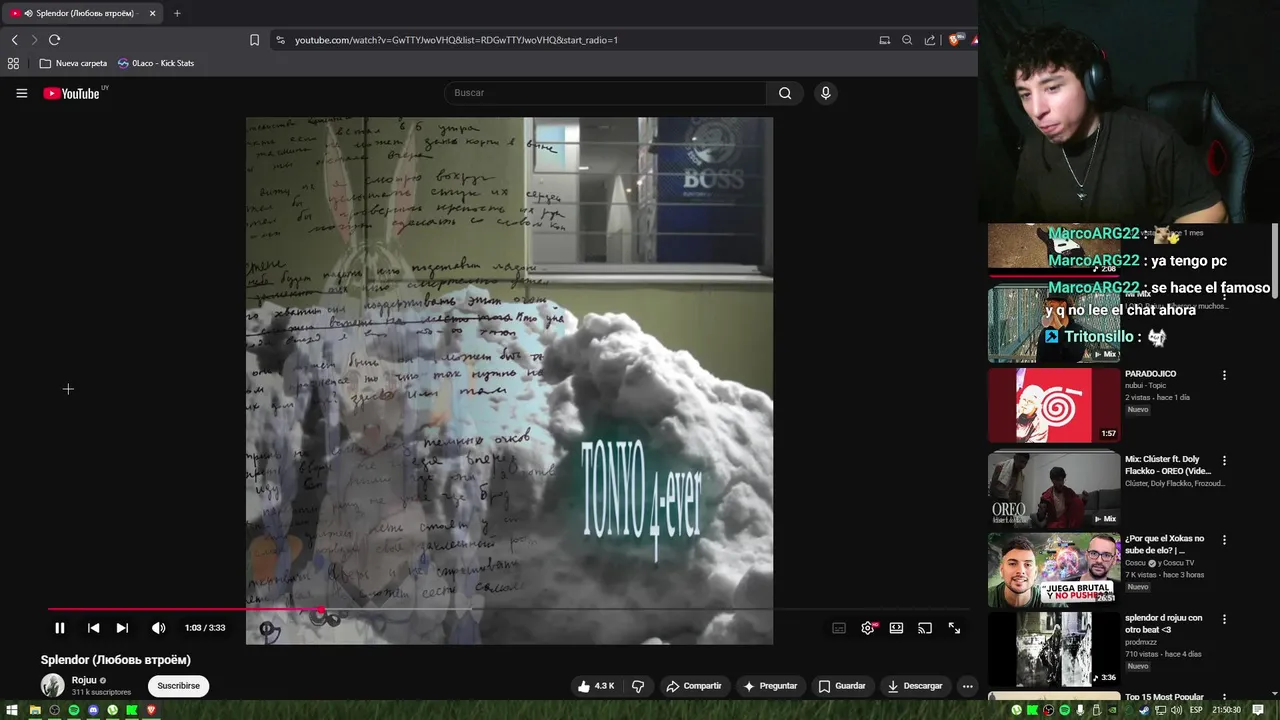Open a new browser tab
The width and height of the screenshot is (1280, 720).
click(177, 13)
